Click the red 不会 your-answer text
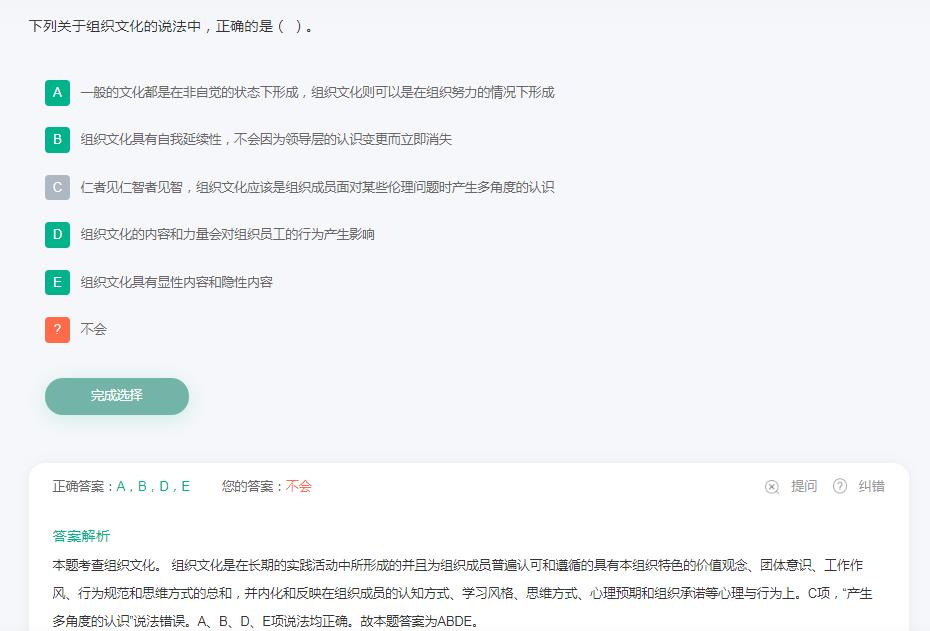The width and height of the screenshot is (930, 631). [298, 486]
